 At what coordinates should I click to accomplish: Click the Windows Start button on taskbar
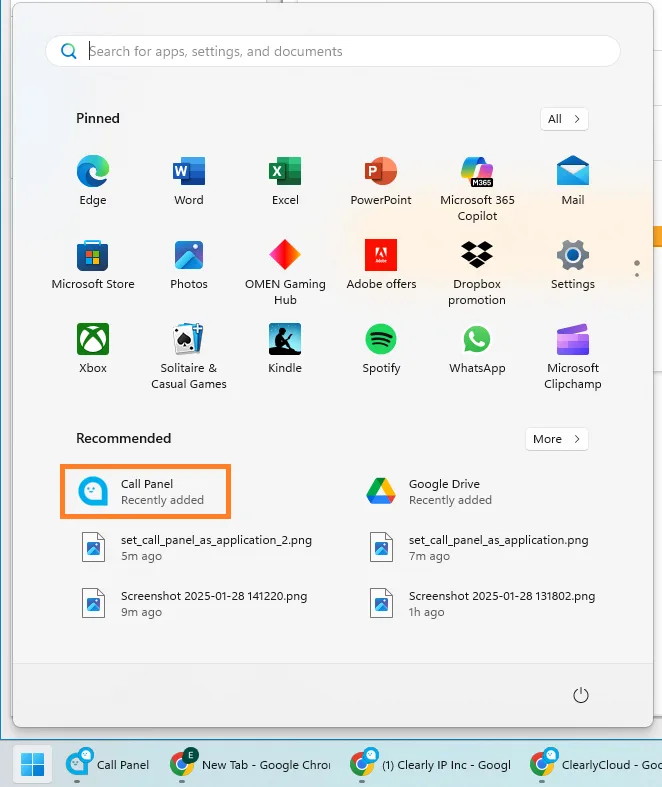coord(33,764)
